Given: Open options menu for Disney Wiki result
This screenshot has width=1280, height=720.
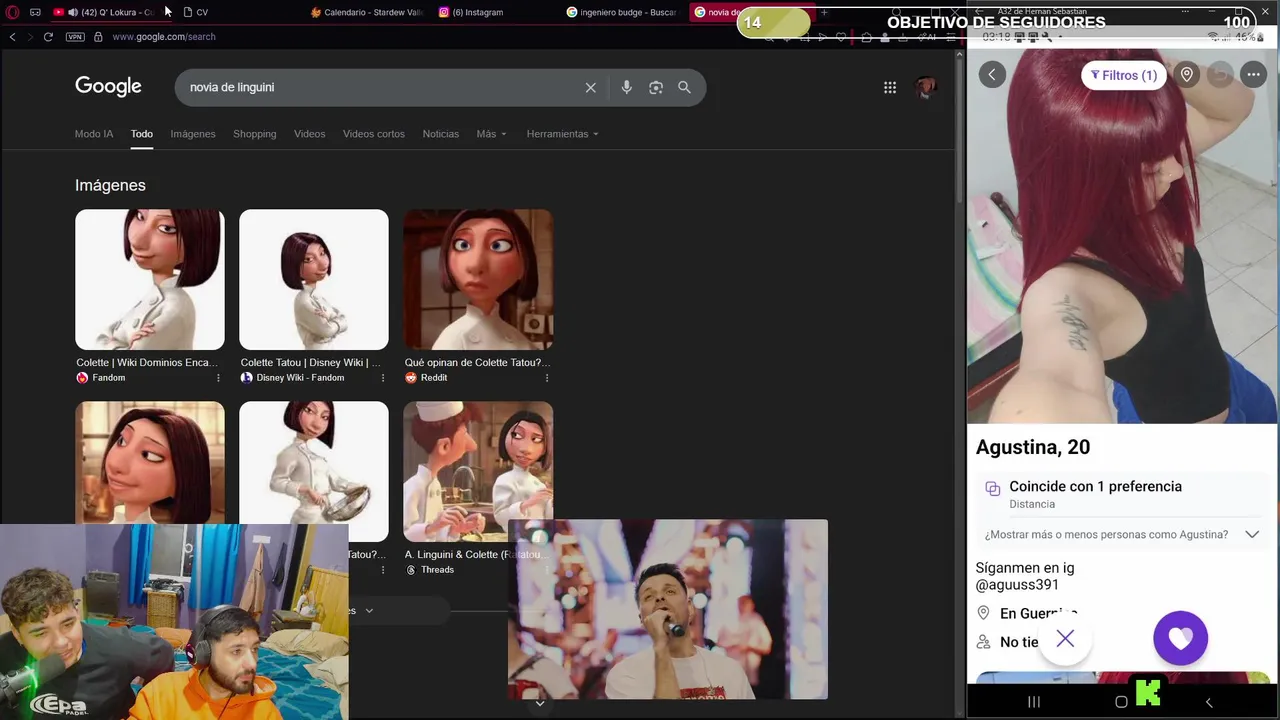Looking at the screenshot, I should point(382,378).
